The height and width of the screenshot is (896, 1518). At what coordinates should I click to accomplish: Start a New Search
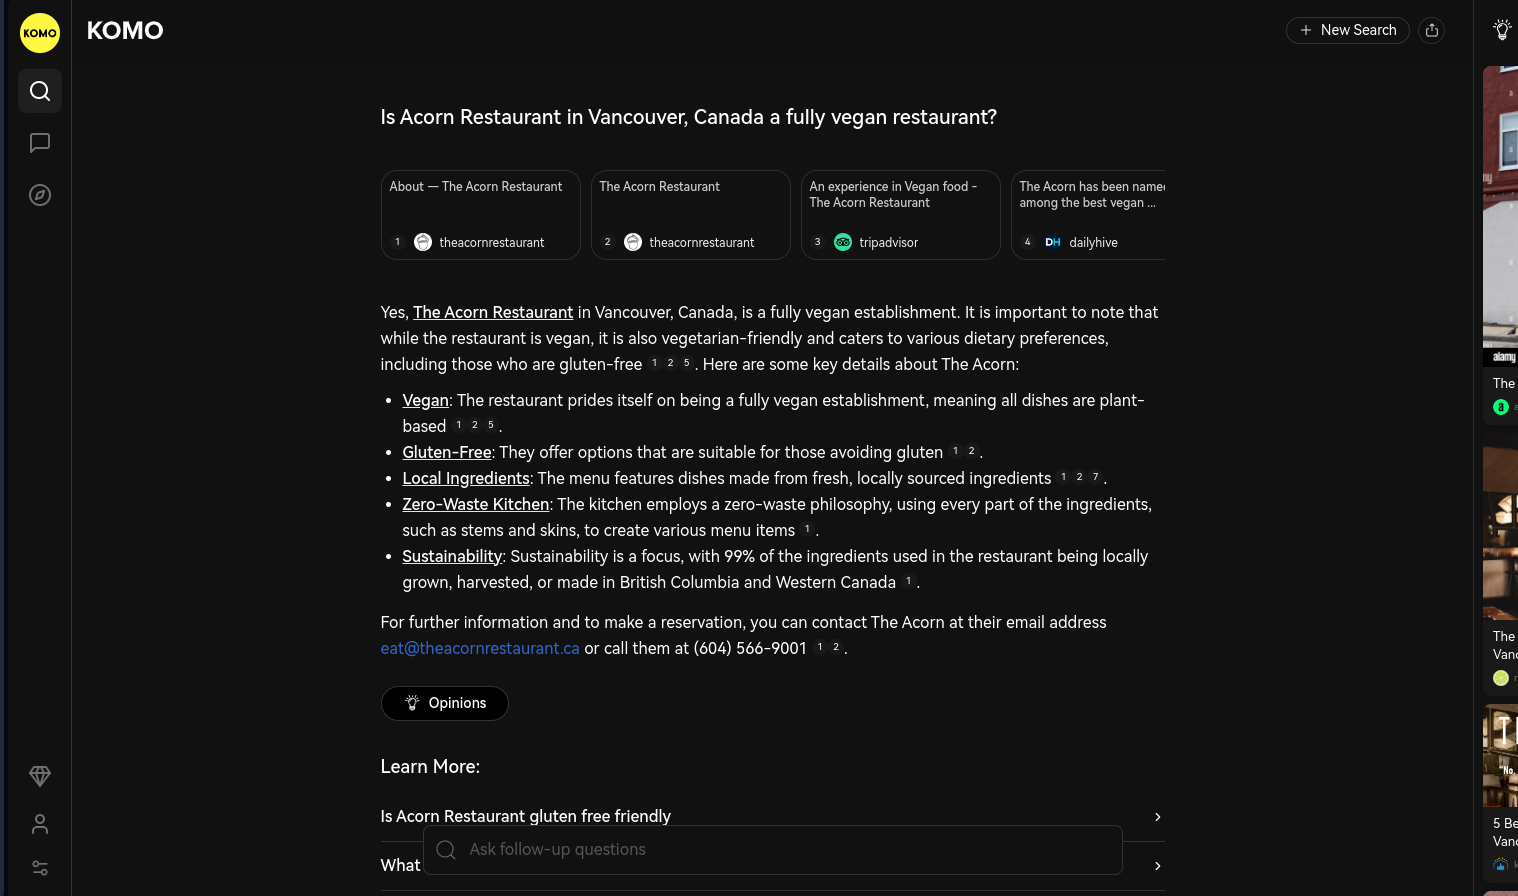click(x=1347, y=30)
